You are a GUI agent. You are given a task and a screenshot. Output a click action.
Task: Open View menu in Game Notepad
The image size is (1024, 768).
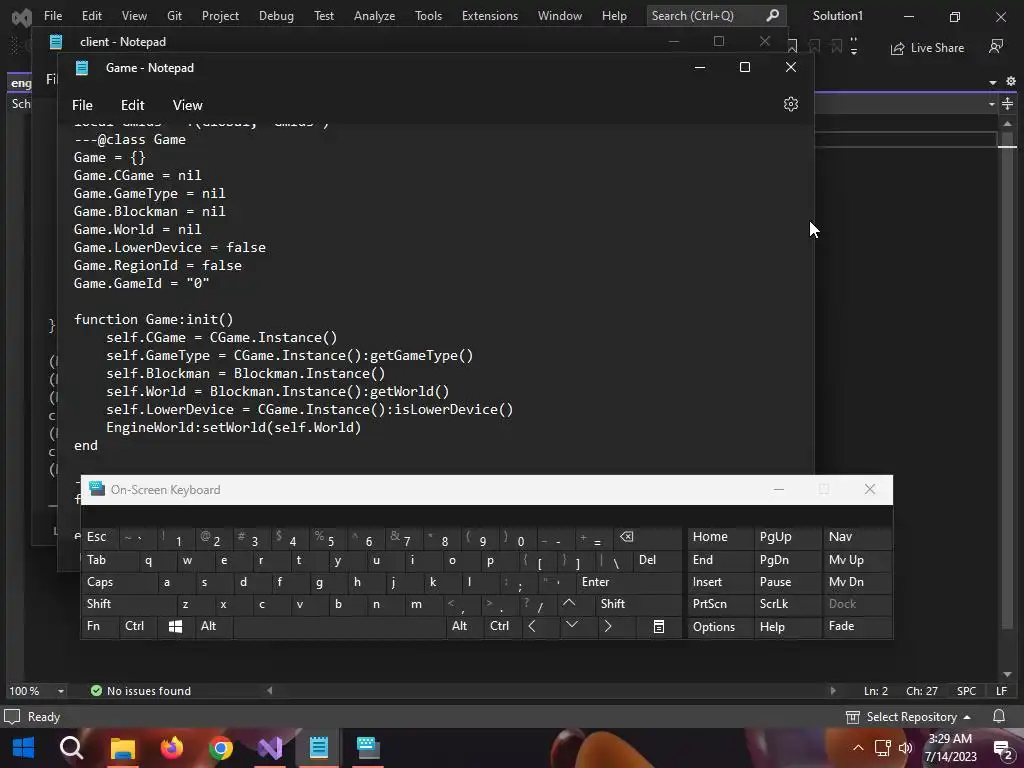187,105
